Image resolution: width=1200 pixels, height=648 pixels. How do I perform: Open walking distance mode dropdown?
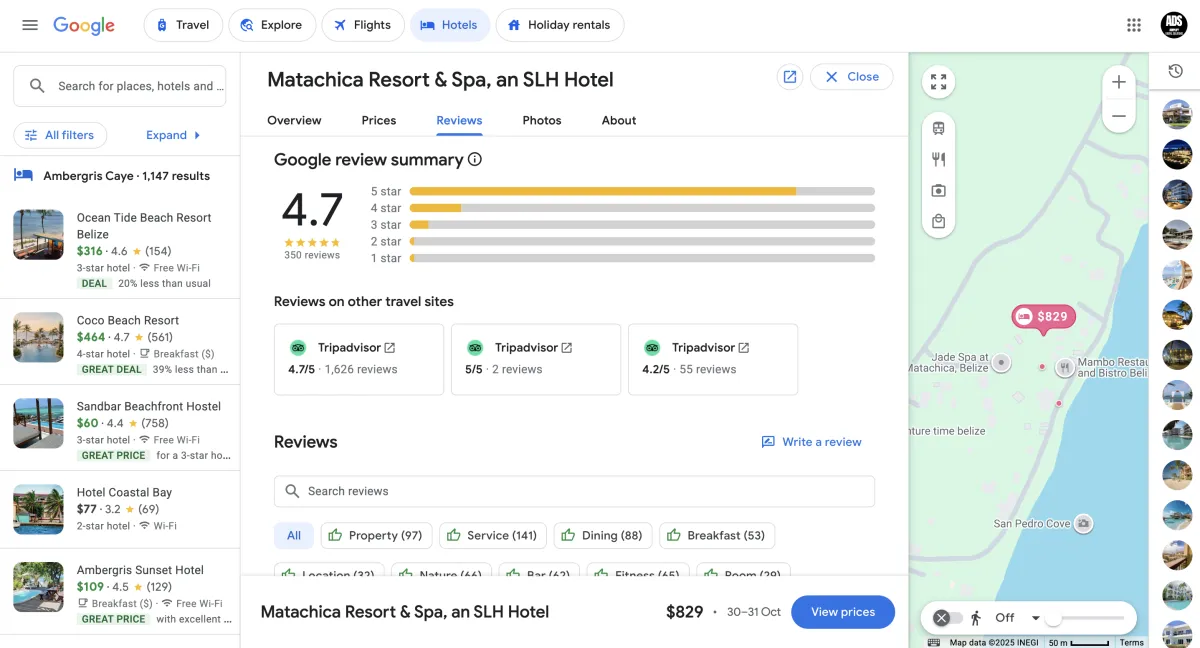coord(1036,618)
